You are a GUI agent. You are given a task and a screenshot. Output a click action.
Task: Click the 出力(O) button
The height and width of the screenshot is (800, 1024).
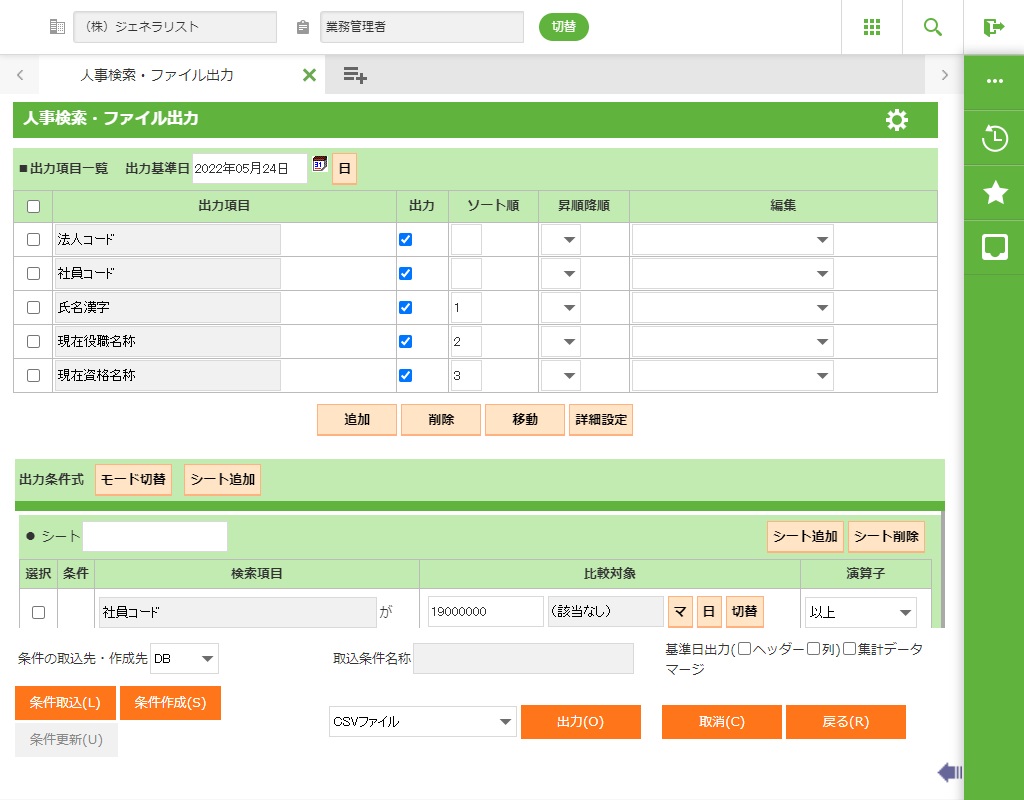point(580,721)
